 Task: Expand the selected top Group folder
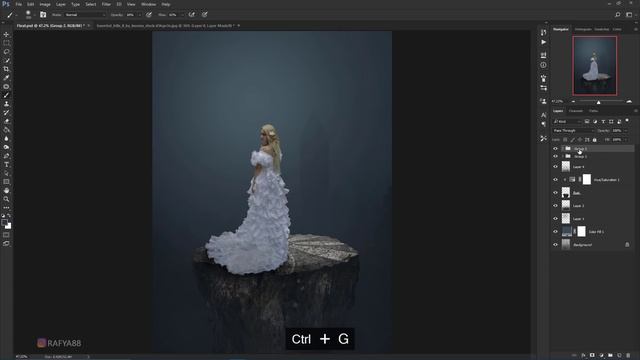pyautogui.click(x=562, y=149)
